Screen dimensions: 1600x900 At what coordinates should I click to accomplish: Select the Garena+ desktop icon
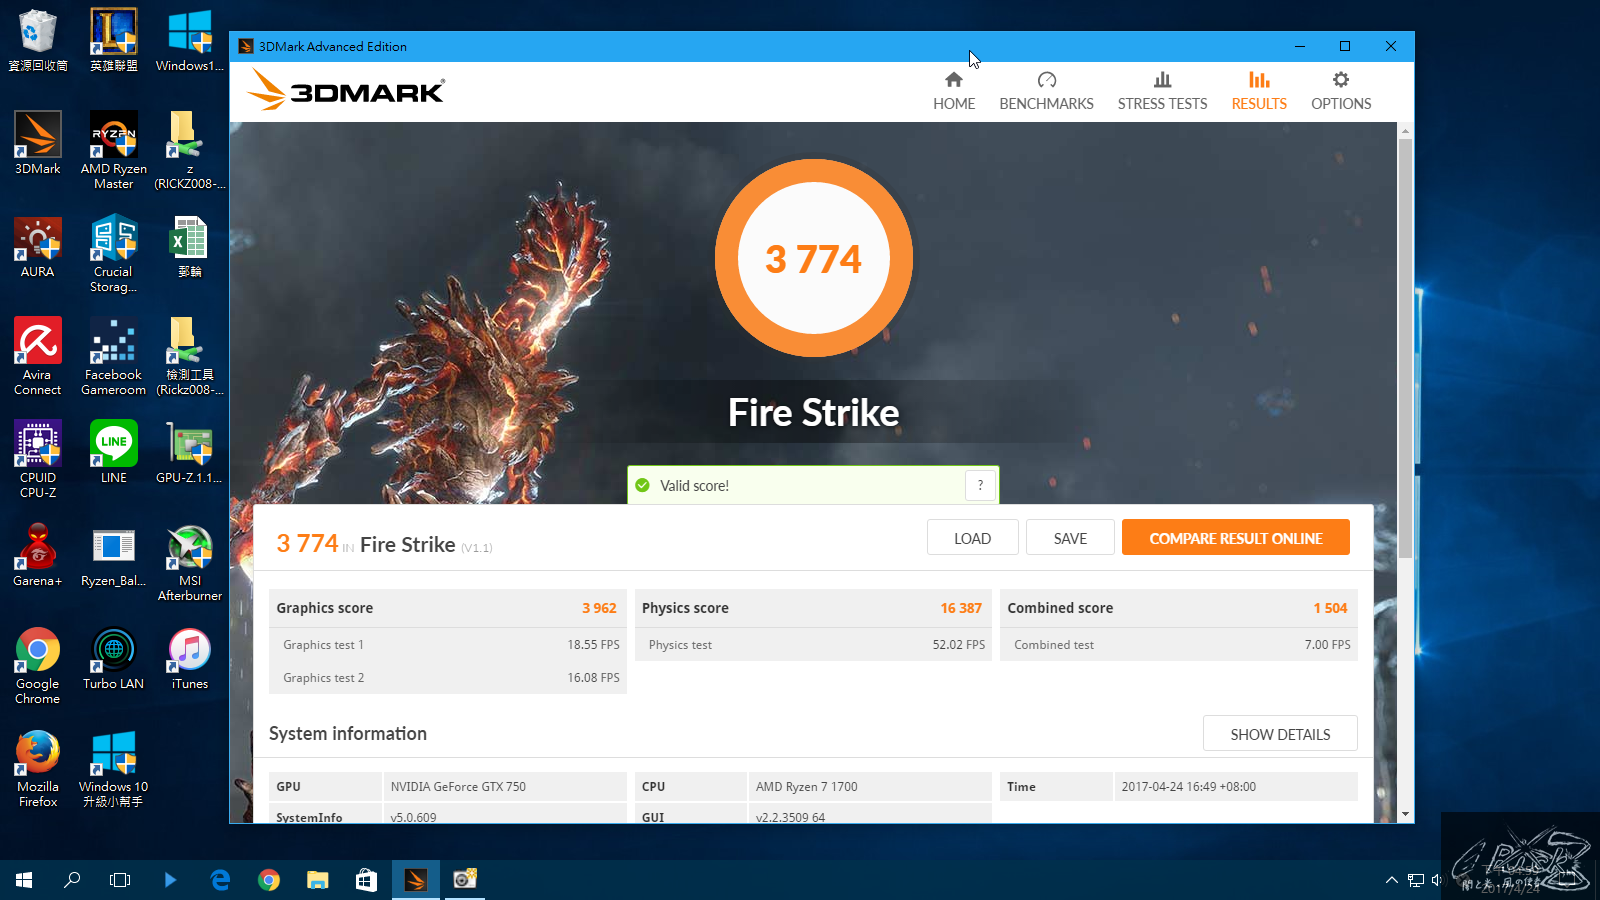pyautogui.click(x=38, y=555)
